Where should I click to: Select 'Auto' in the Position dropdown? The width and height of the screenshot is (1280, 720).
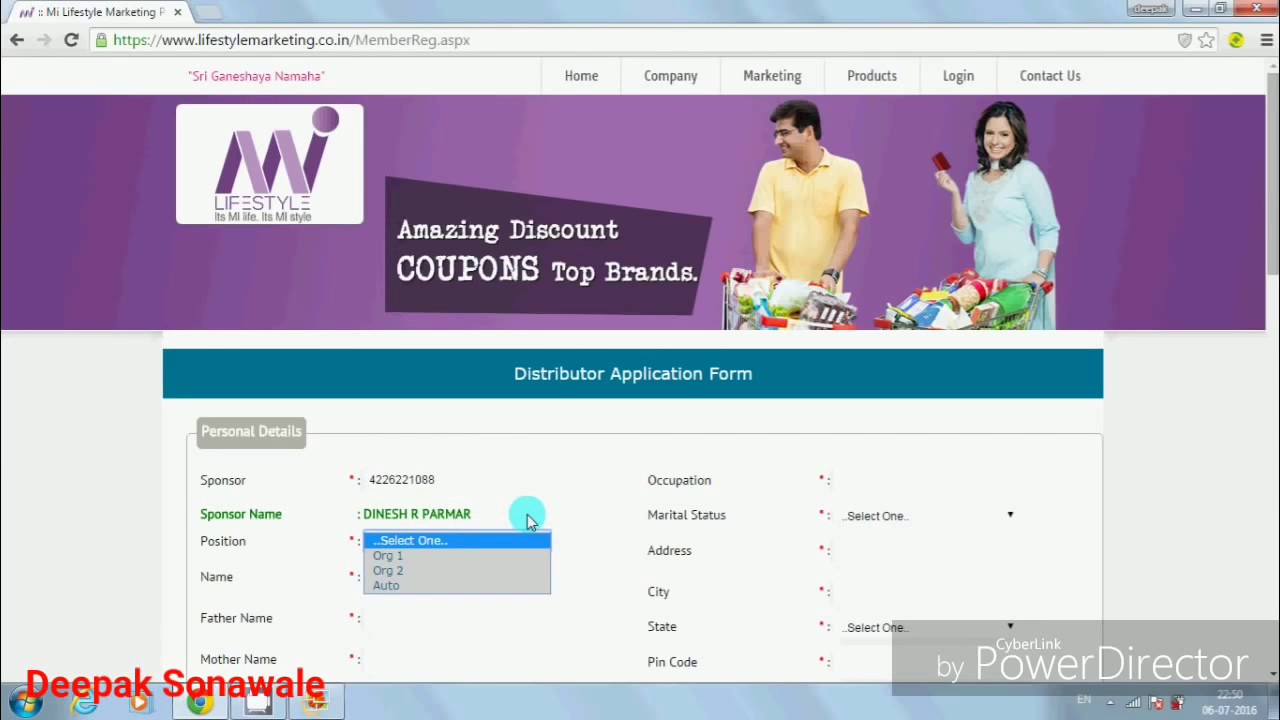pos(457,586)
